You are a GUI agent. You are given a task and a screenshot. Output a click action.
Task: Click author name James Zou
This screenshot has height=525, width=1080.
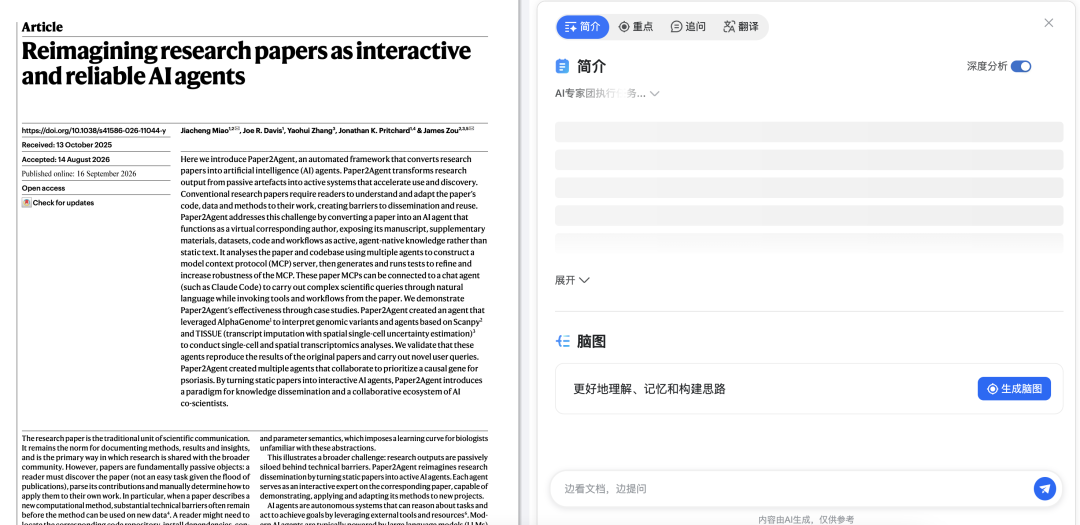[x=441, y=130]
